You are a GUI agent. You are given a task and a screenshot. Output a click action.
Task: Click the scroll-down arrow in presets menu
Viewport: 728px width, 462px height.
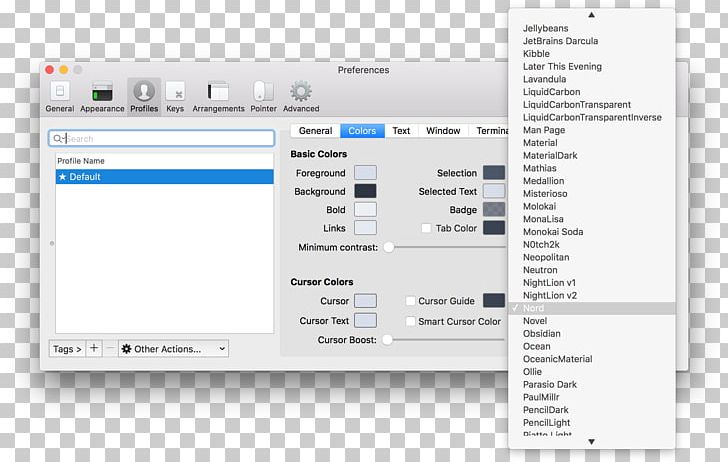[x=591, y=442]
